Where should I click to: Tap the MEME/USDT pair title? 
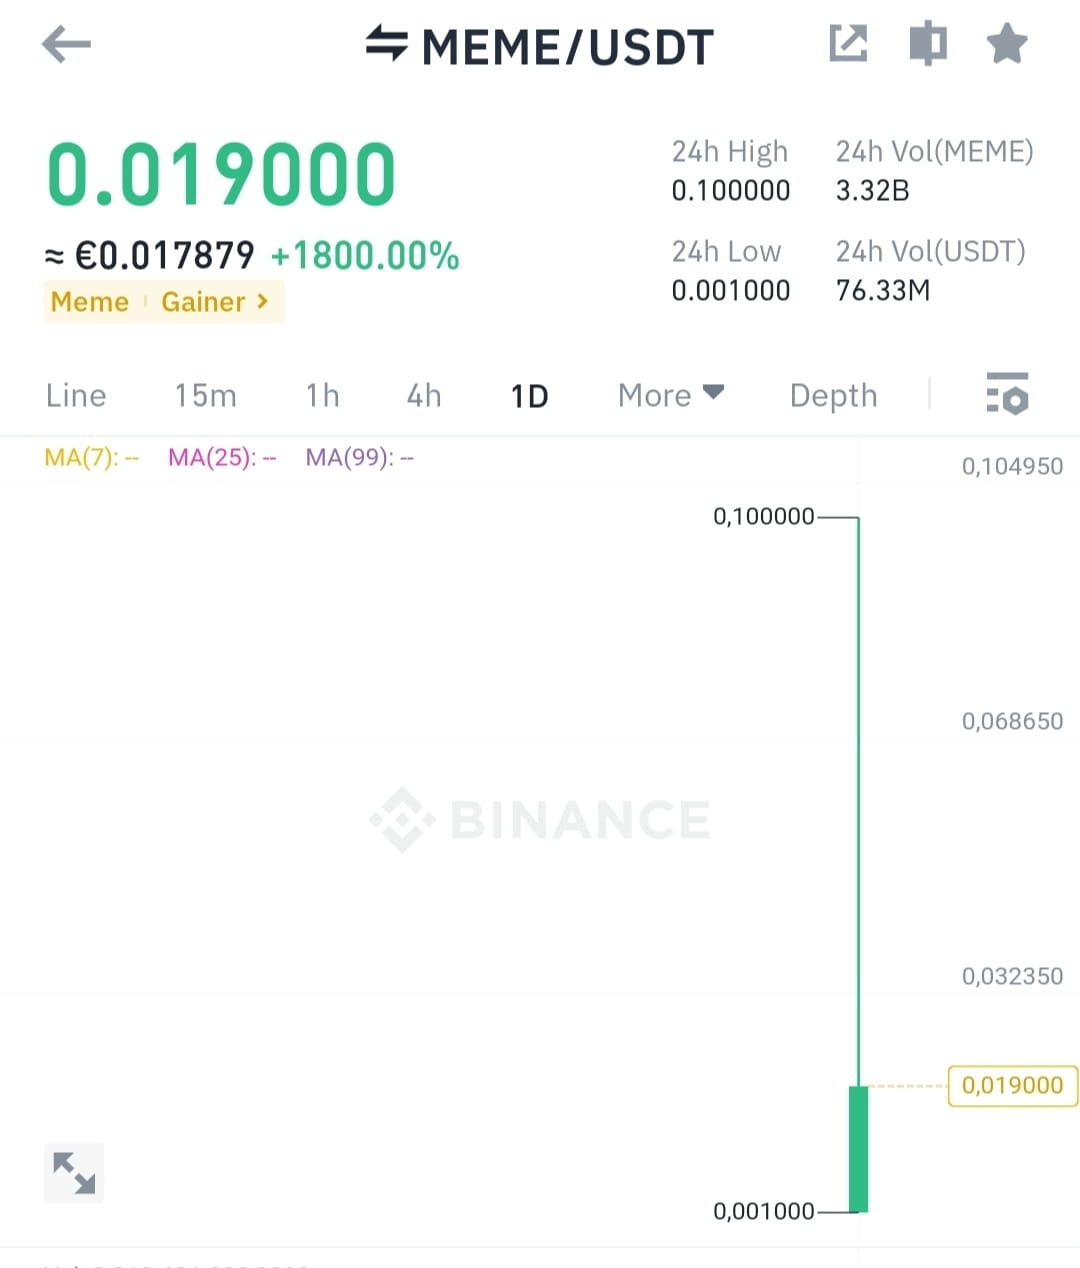(x=568, y=47)
